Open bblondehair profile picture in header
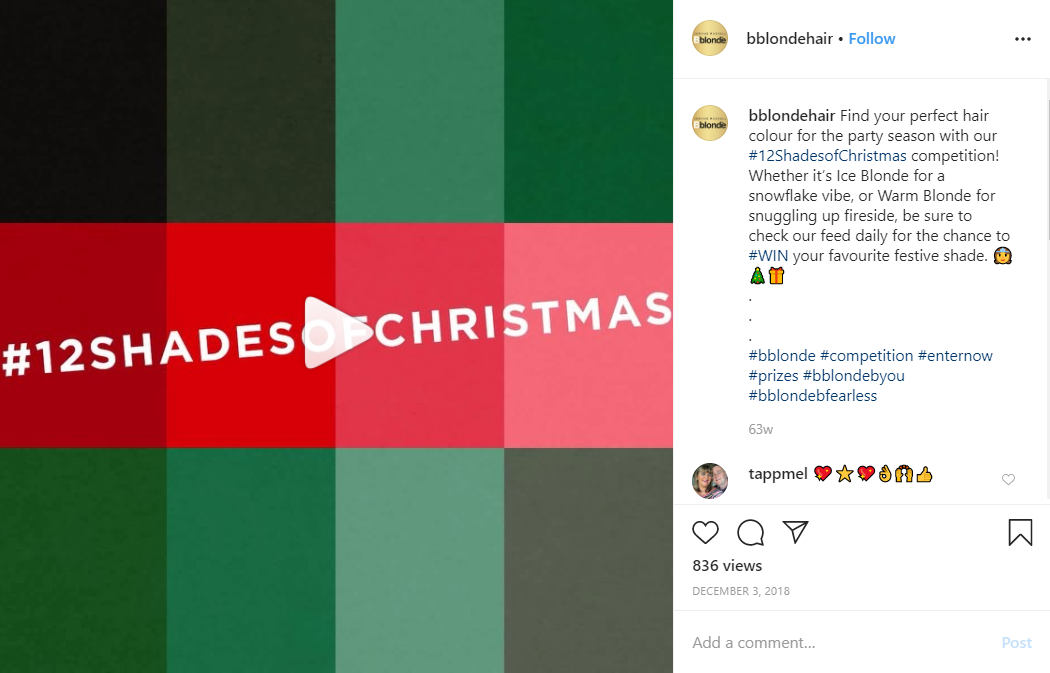The height and width of the screenshot is (673, 1050). pos(710,38)
